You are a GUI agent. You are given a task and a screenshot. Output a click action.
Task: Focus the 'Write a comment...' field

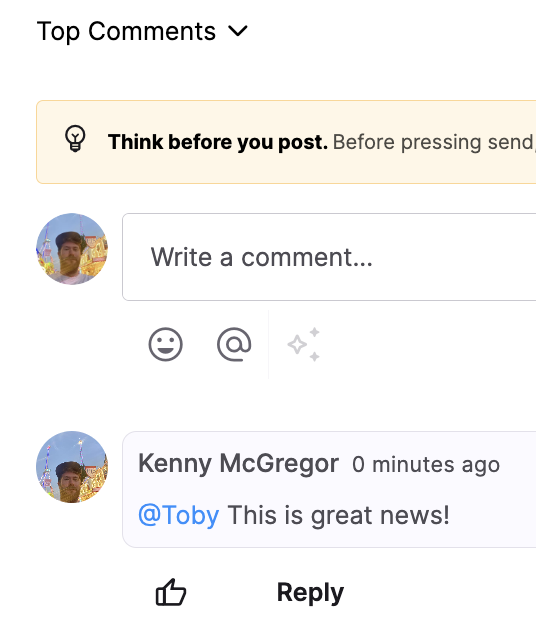click(x=329, y=257)
